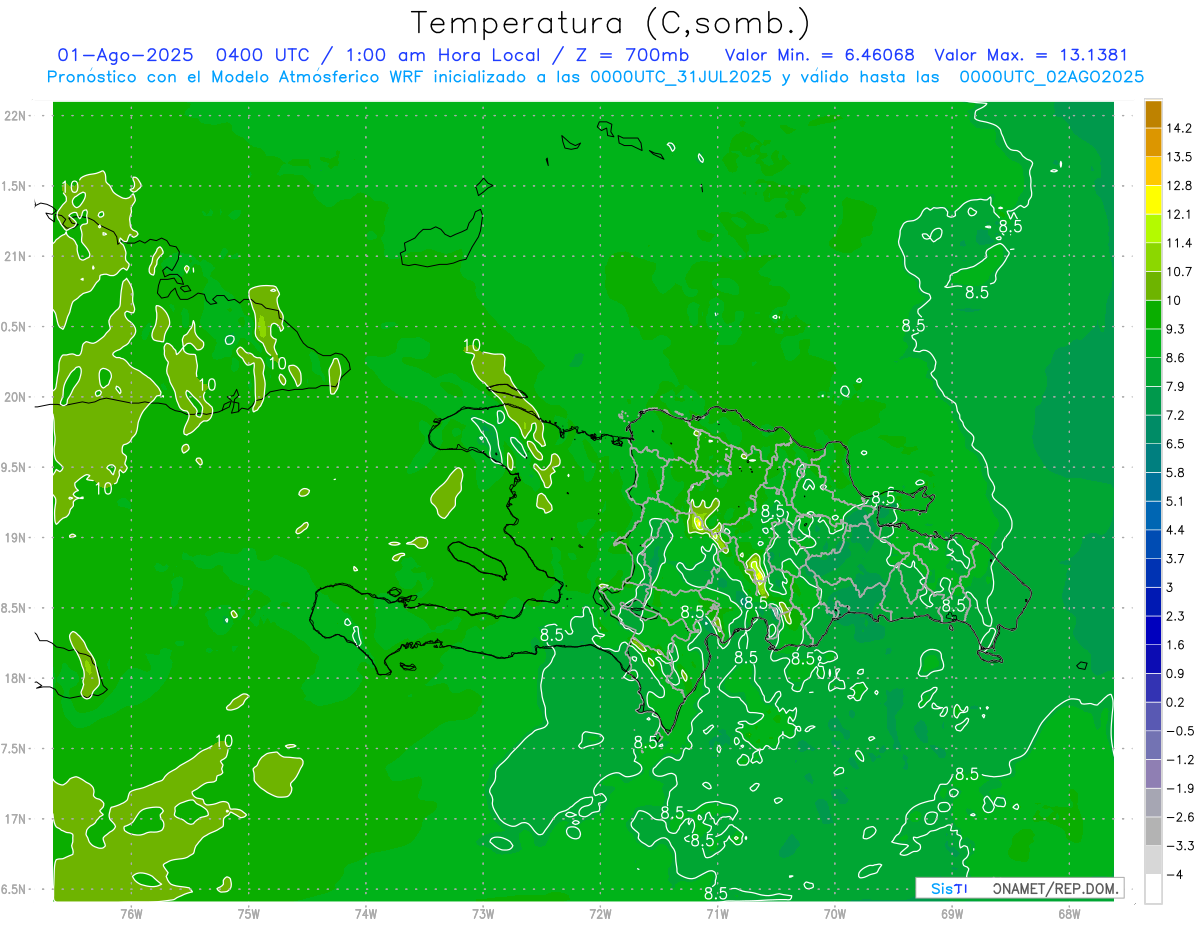Click the 'Valor Max. = 13.1381' readout
This screenshot has height=927, width=1200.
(x=1031, y=55)
